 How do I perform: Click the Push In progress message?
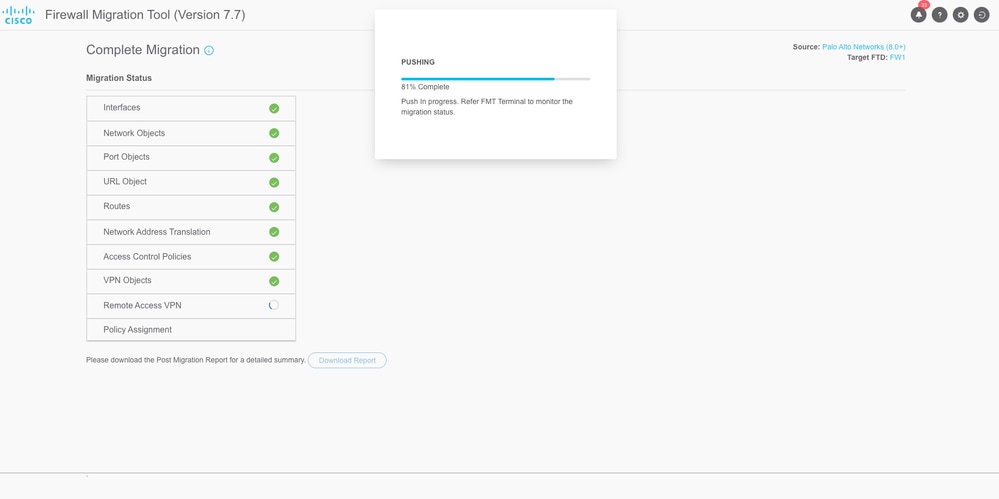(x=487, y=106)
